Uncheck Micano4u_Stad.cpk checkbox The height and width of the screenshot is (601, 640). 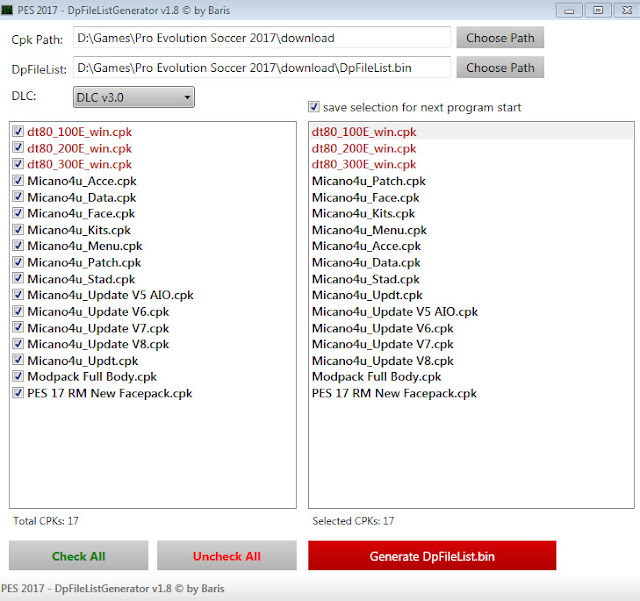[18, 278]
